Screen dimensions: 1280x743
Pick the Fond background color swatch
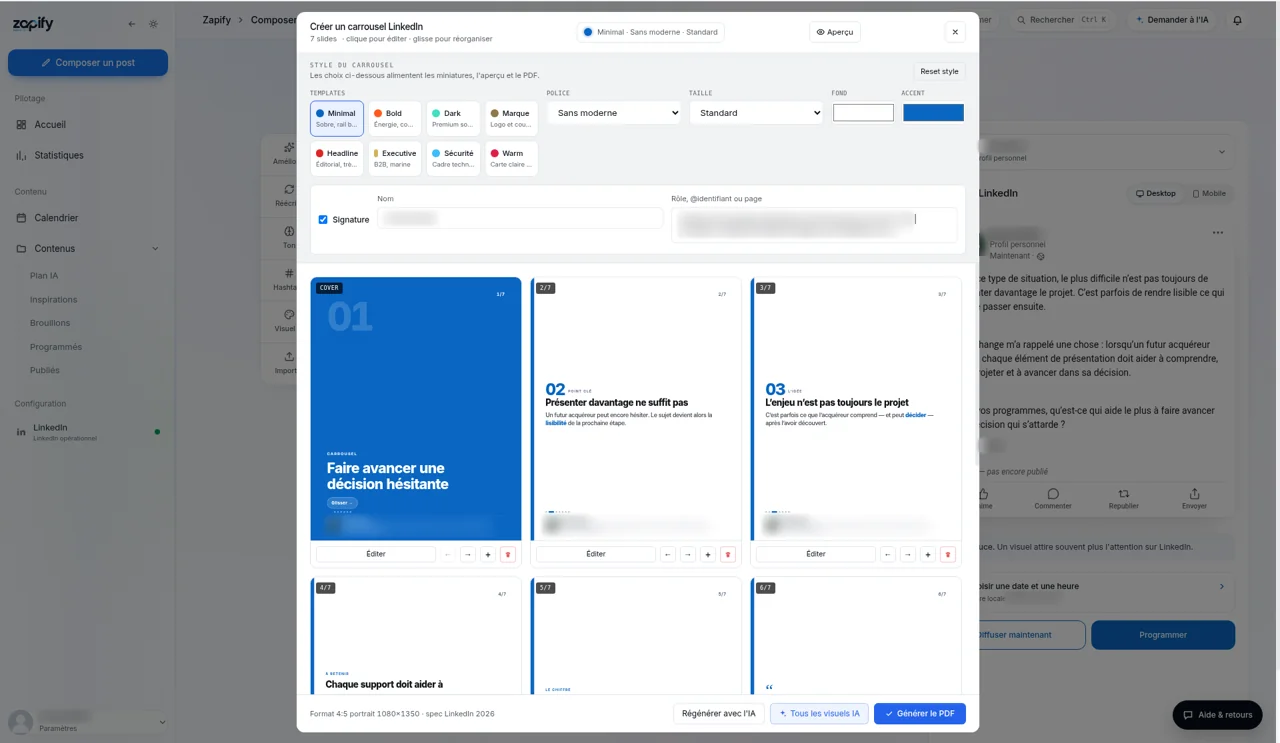863,113
